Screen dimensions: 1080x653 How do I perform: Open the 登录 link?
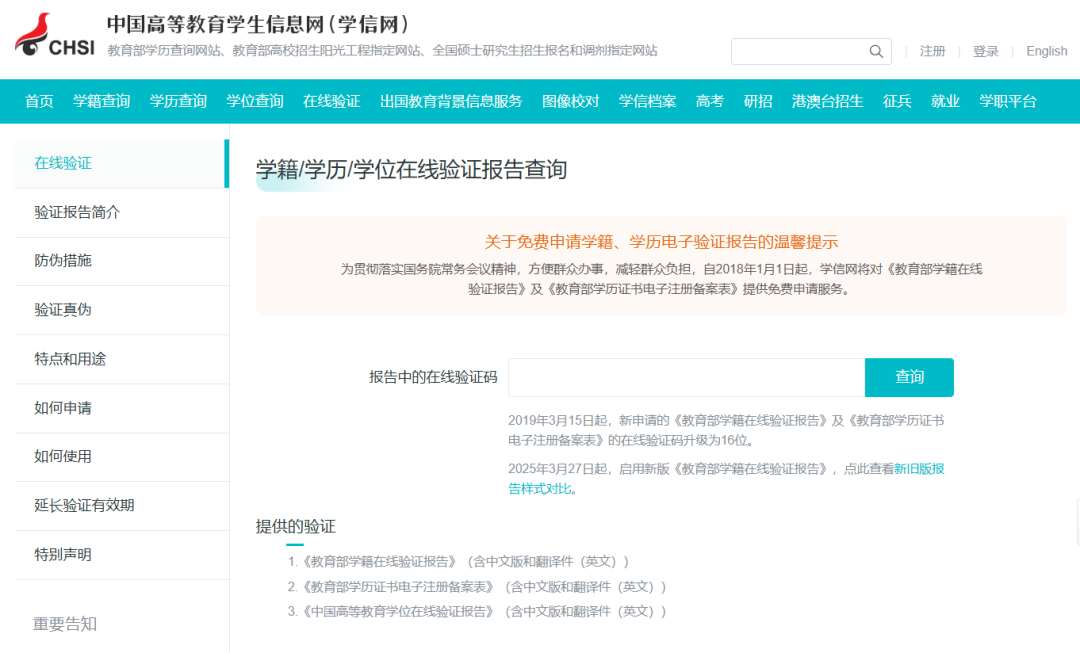click(986, 52)
